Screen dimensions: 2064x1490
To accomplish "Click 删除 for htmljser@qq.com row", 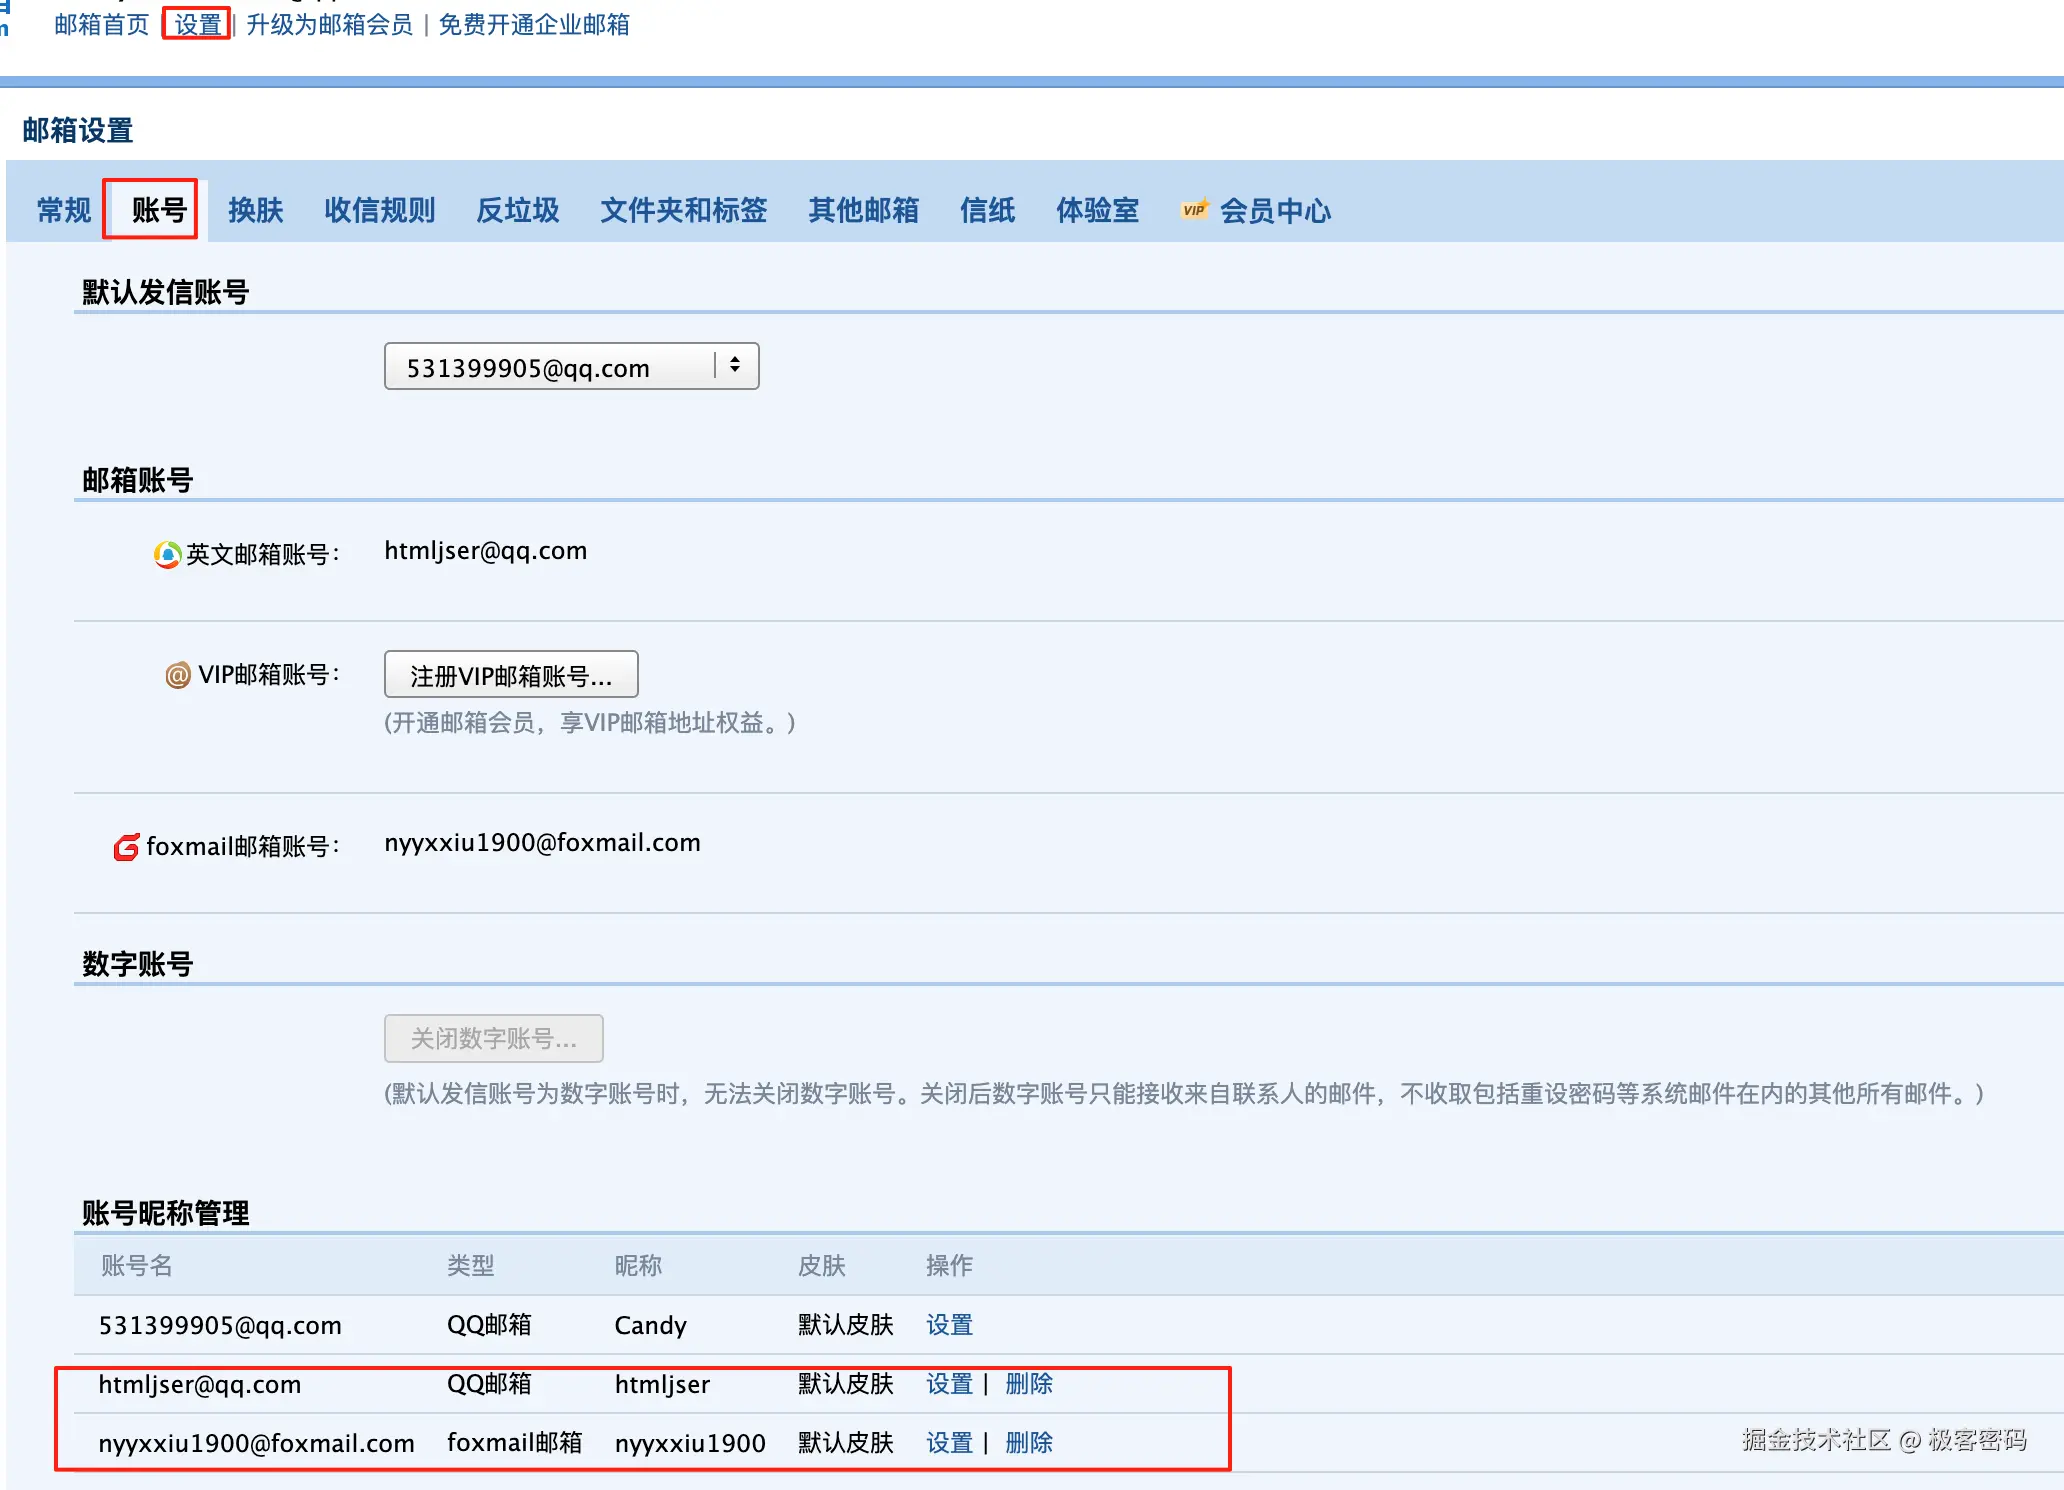I will tap(1029, 1384).
